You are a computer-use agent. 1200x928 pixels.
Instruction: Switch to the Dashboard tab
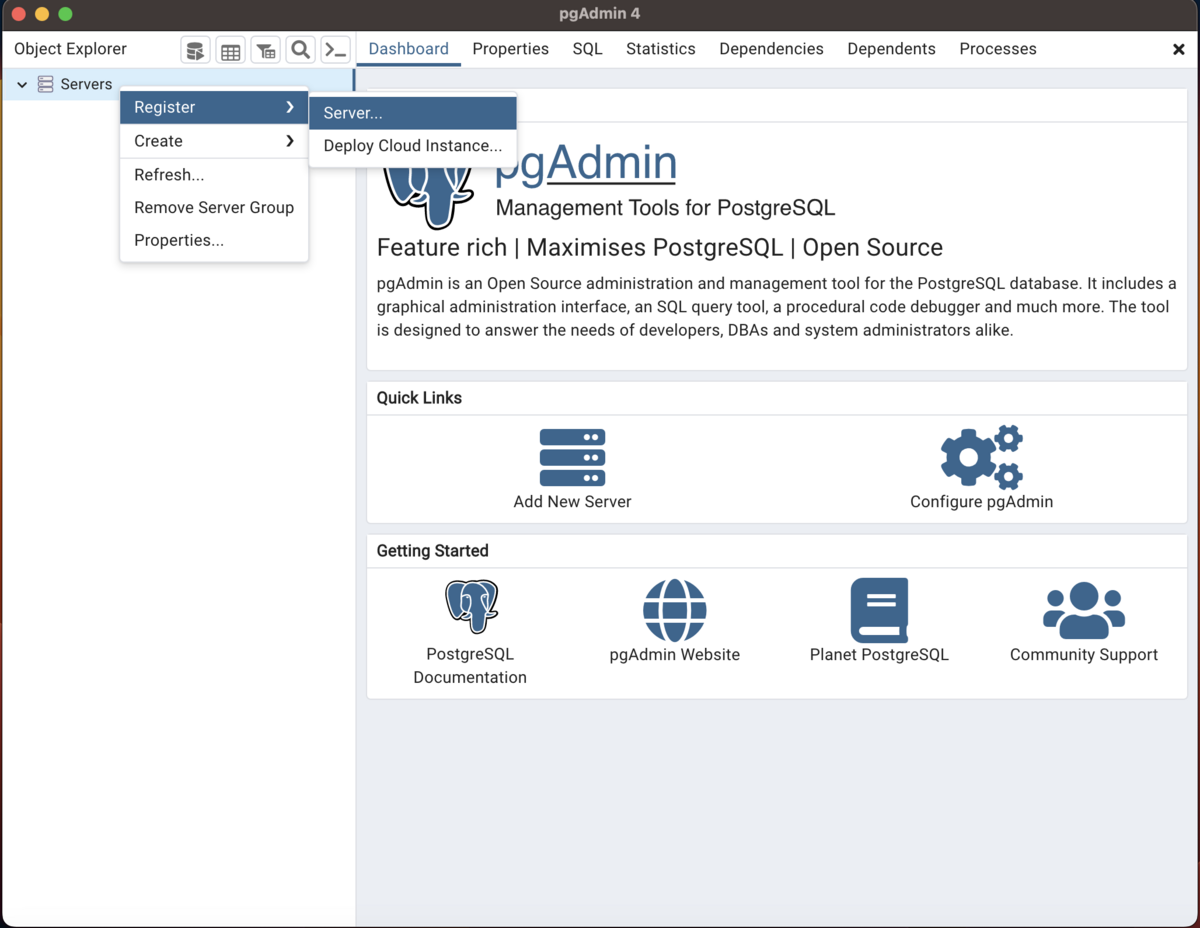click(x=409, y=49)
